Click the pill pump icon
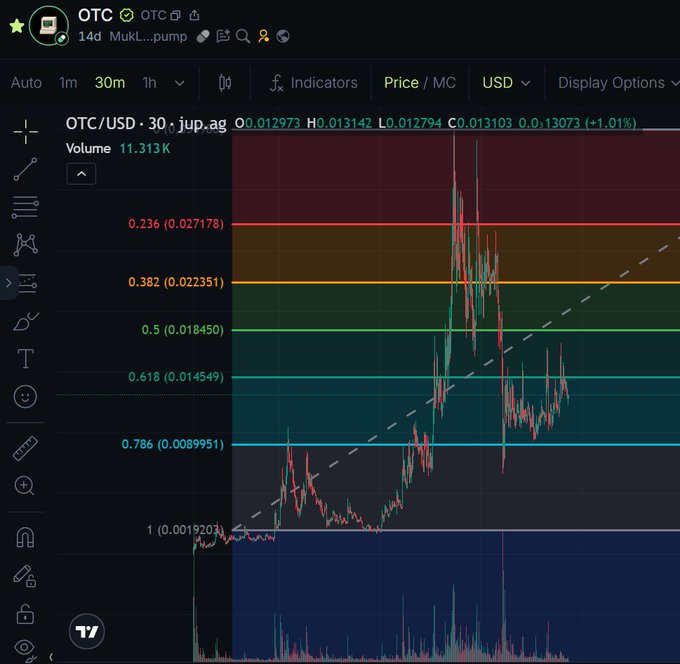The width and height of the screenshot is (680, 664). click(203, 36)
